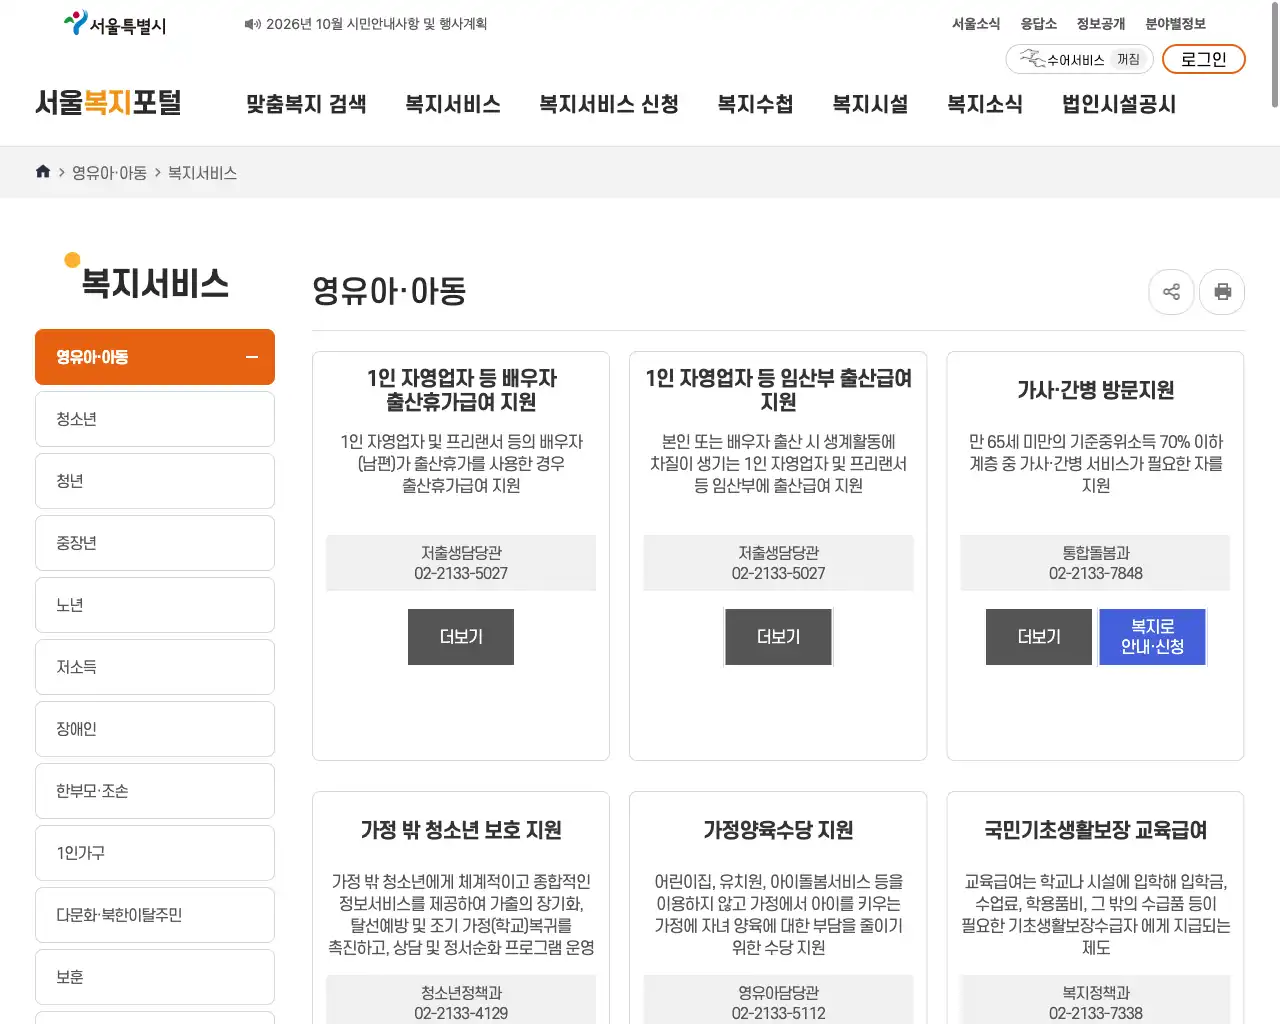Screen dimensions: 1280x1024
Task: Select 청소년 in the sidebar
Action: (155, 419)
